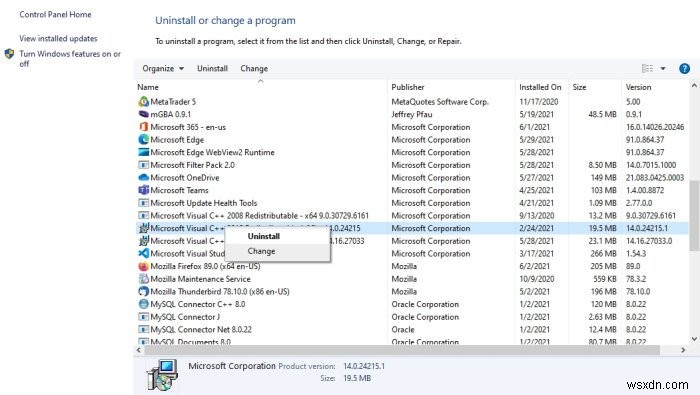Screen dimensions: 700x395
Task: Click the Microsoft Filter Pack 2.0 icon
Action: (x=143, y=165)
